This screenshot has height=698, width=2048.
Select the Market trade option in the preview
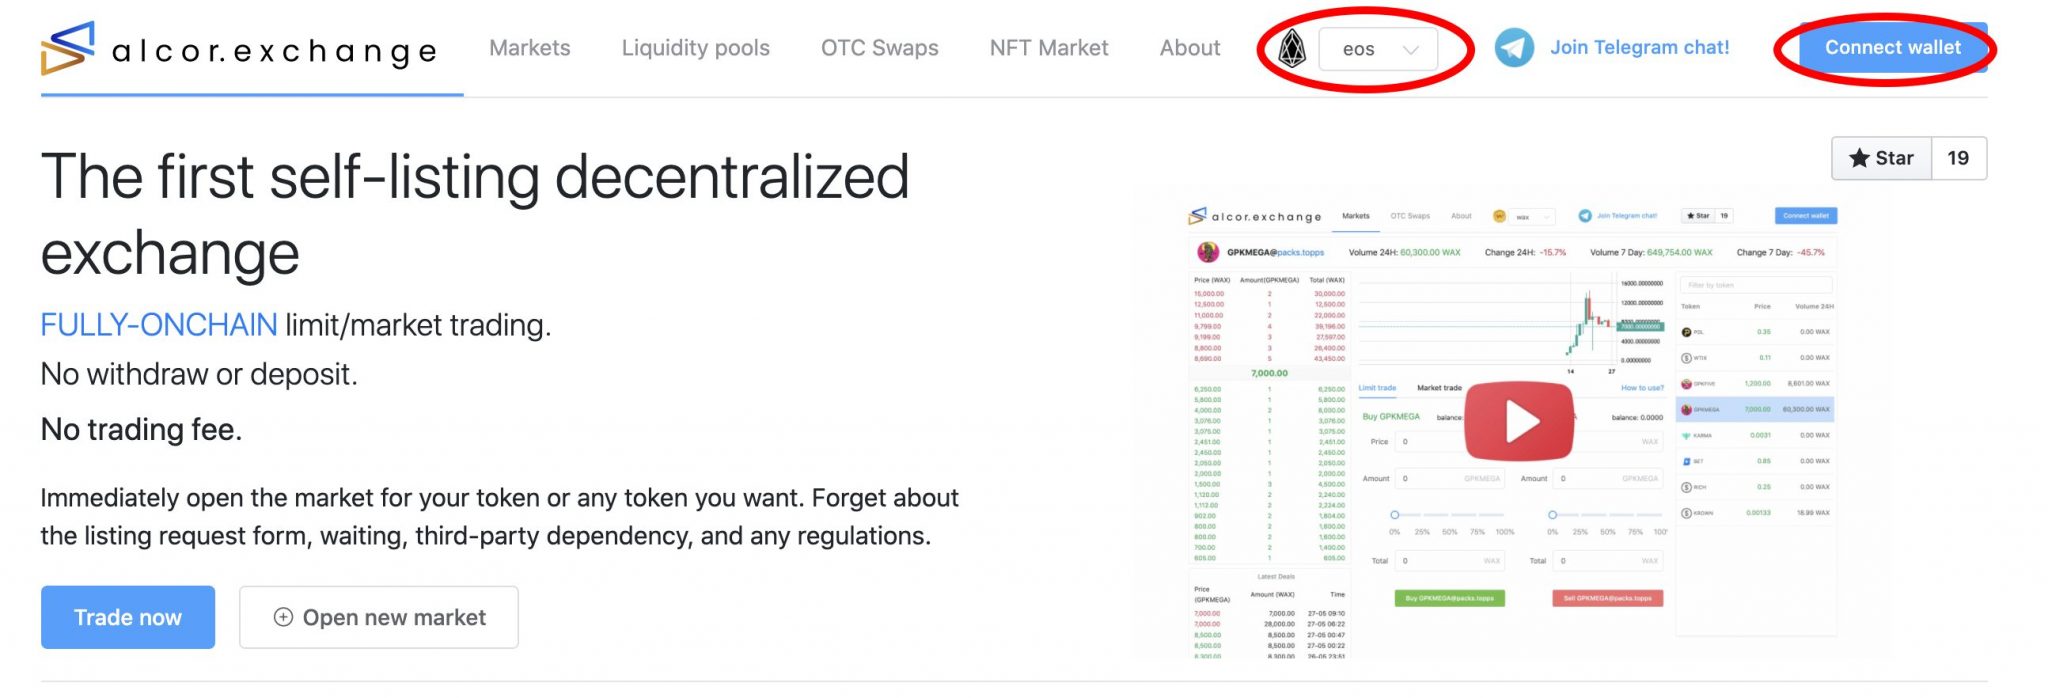pos(1440,388)
